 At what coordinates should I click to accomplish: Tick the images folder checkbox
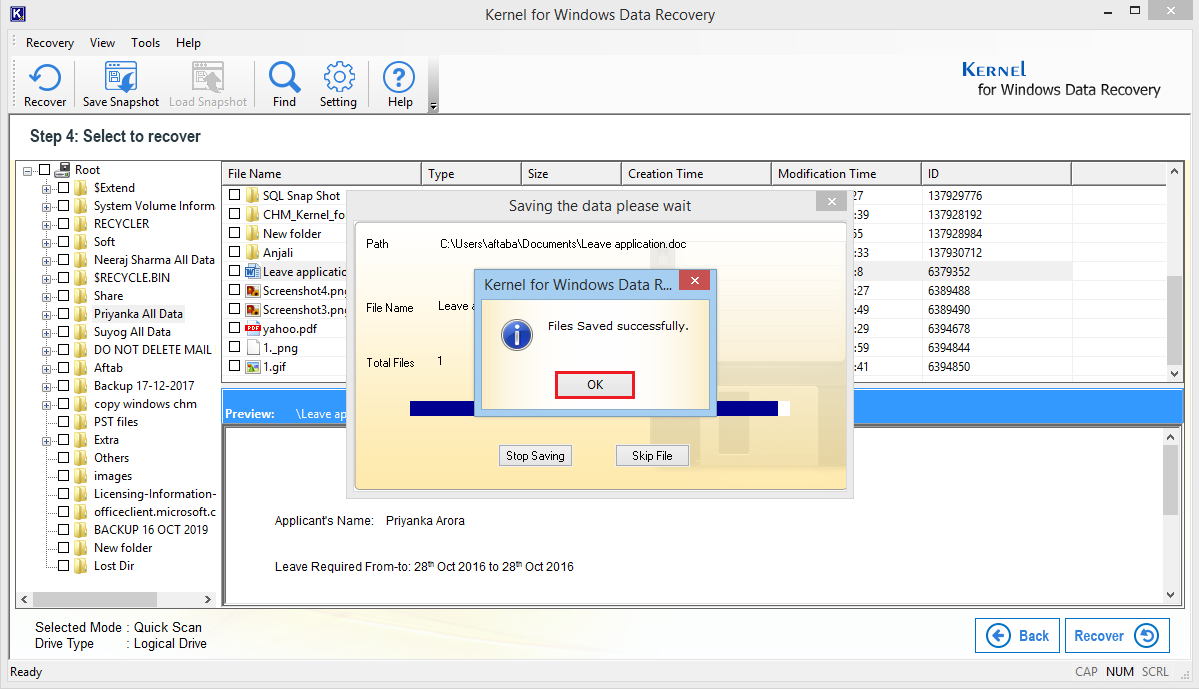[x=63, y=476]
